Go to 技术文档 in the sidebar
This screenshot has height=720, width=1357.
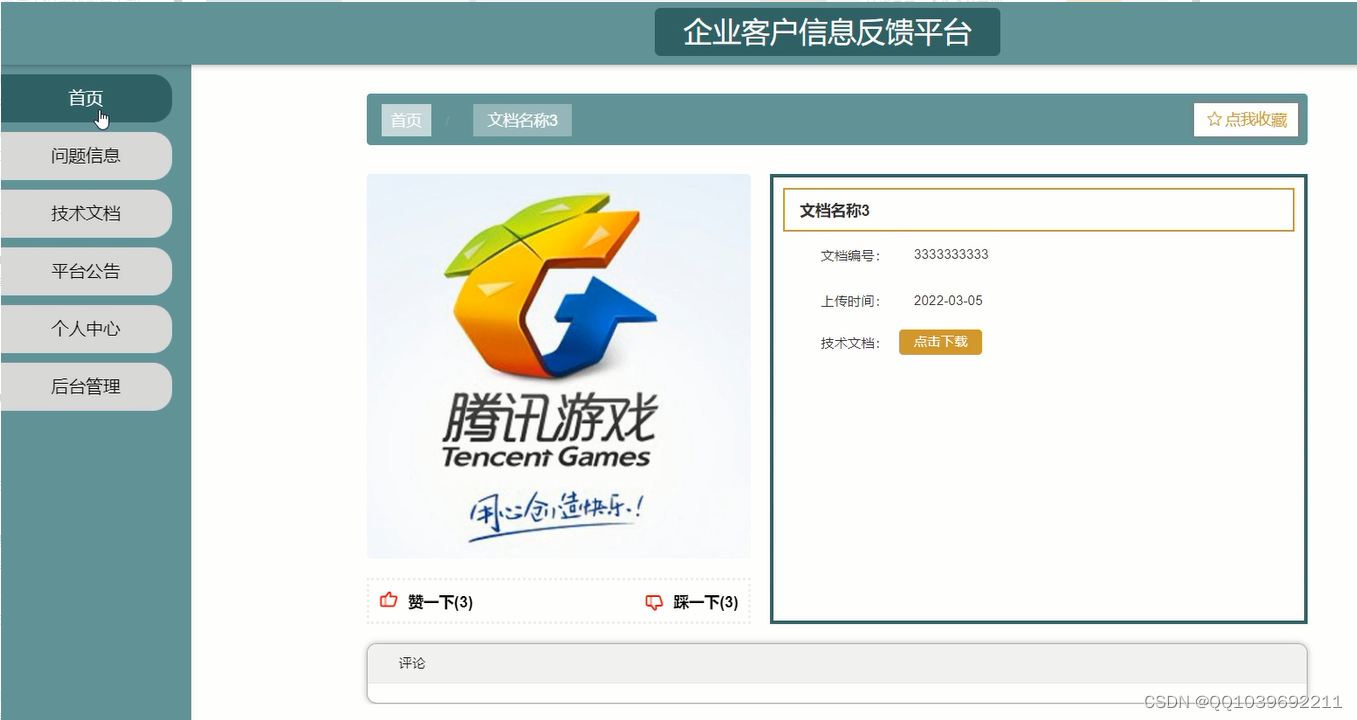pyautogui.click(x=86, y=214)
